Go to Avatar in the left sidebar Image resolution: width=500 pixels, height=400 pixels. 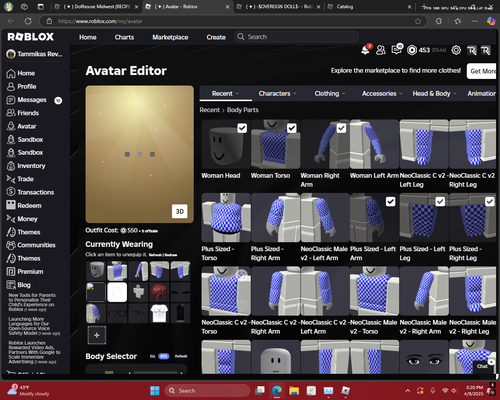click(x=21, y=126)
